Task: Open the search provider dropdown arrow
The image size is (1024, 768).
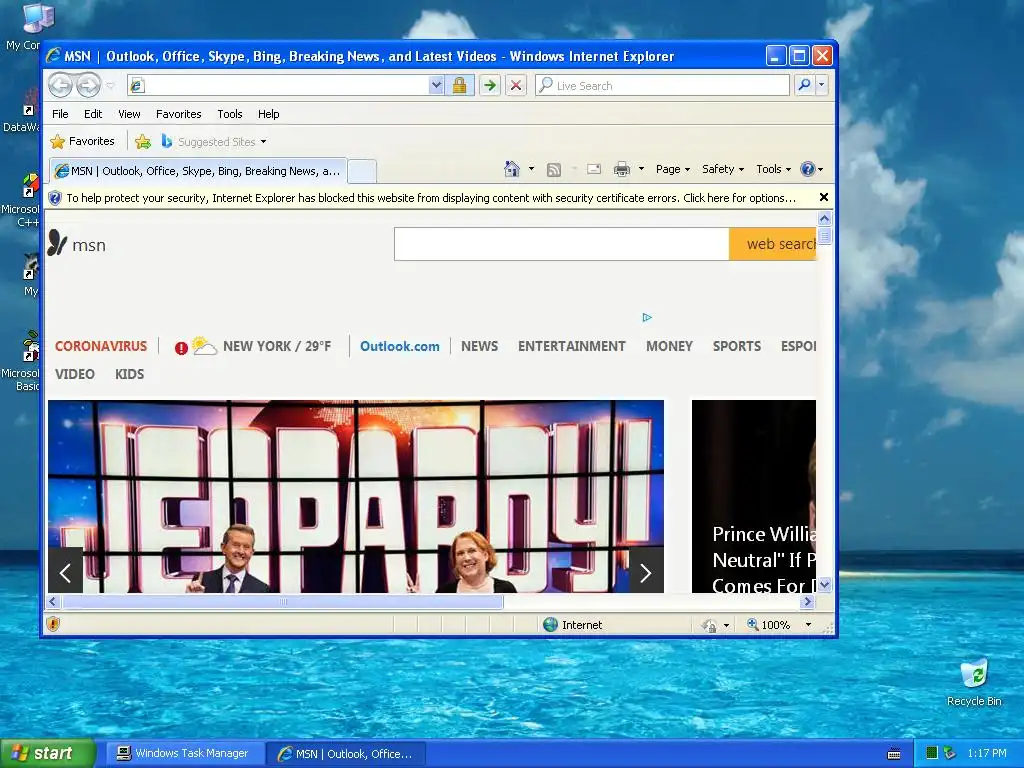Action: 822,85
